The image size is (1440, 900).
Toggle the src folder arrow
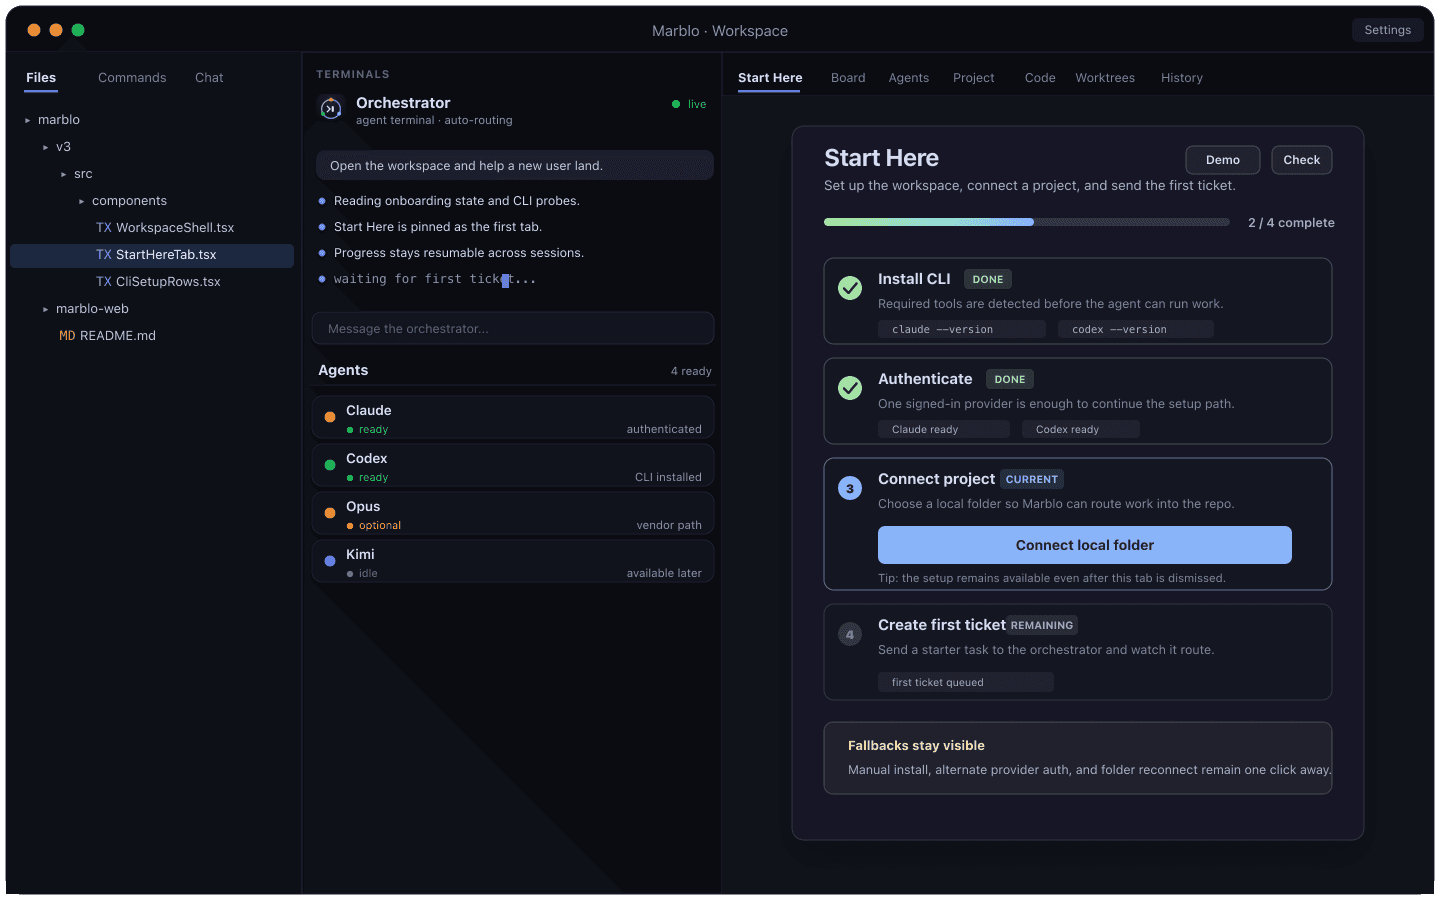pyautogui.click(x=63, y=174)
